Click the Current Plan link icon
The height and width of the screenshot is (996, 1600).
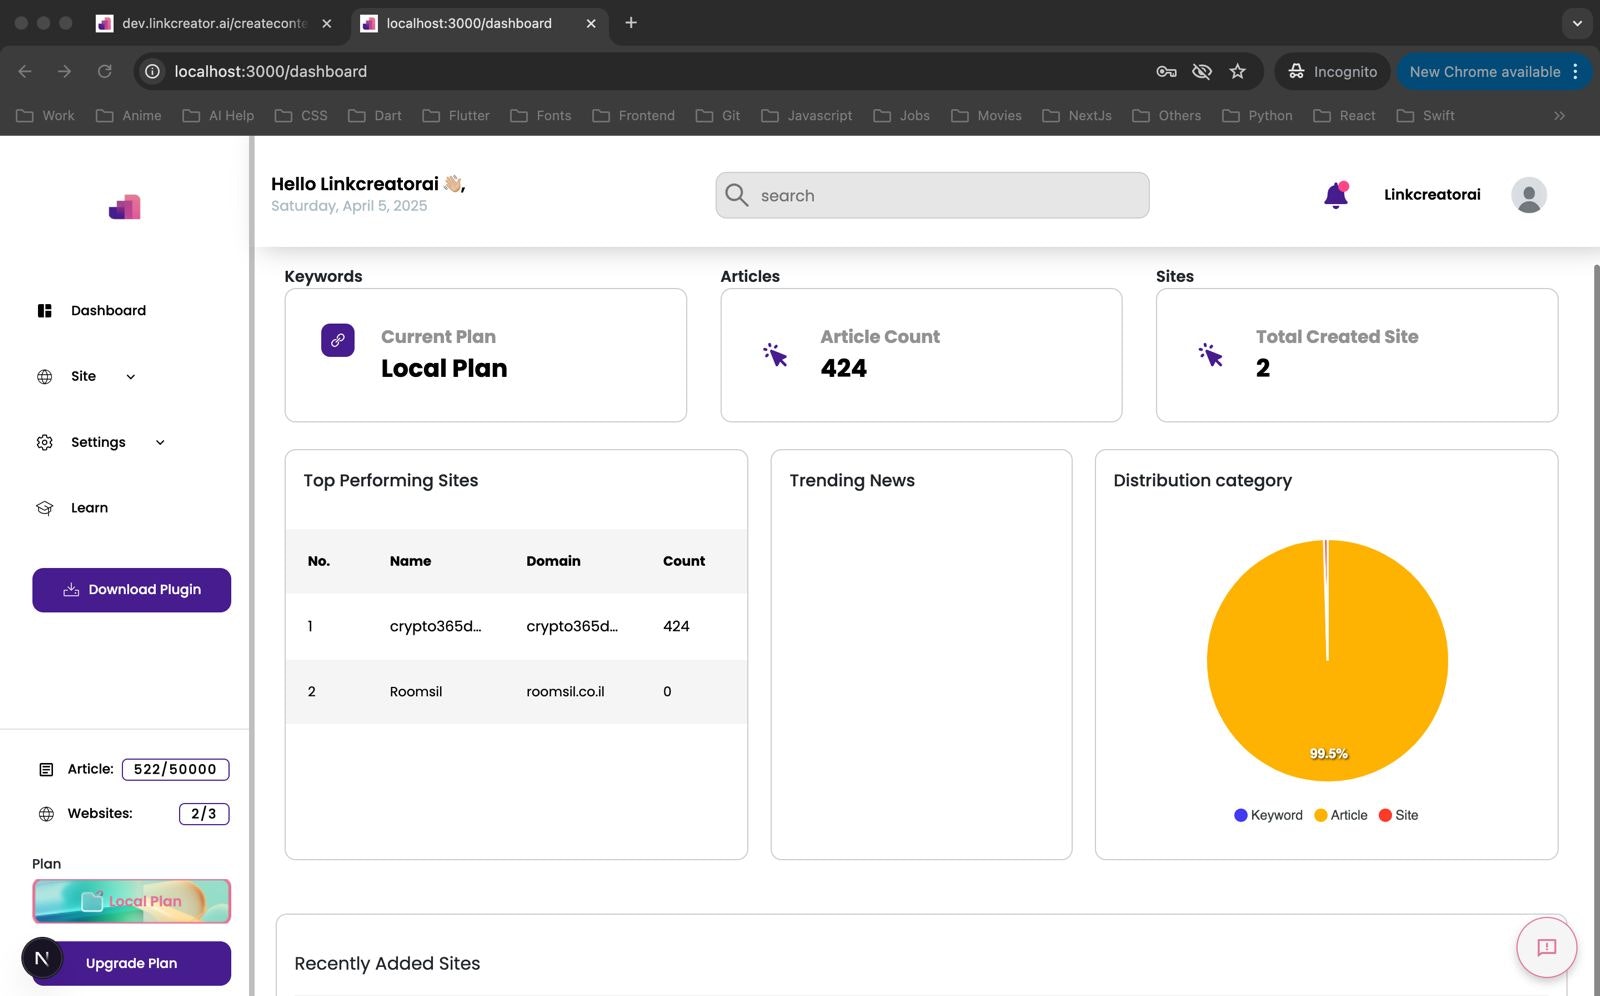pos(338,340)
